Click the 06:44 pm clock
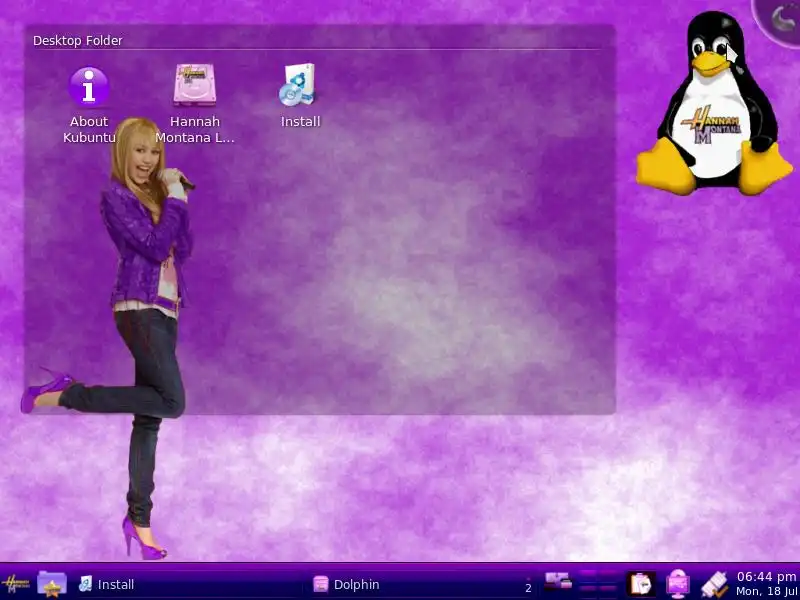 click(767, 577)
